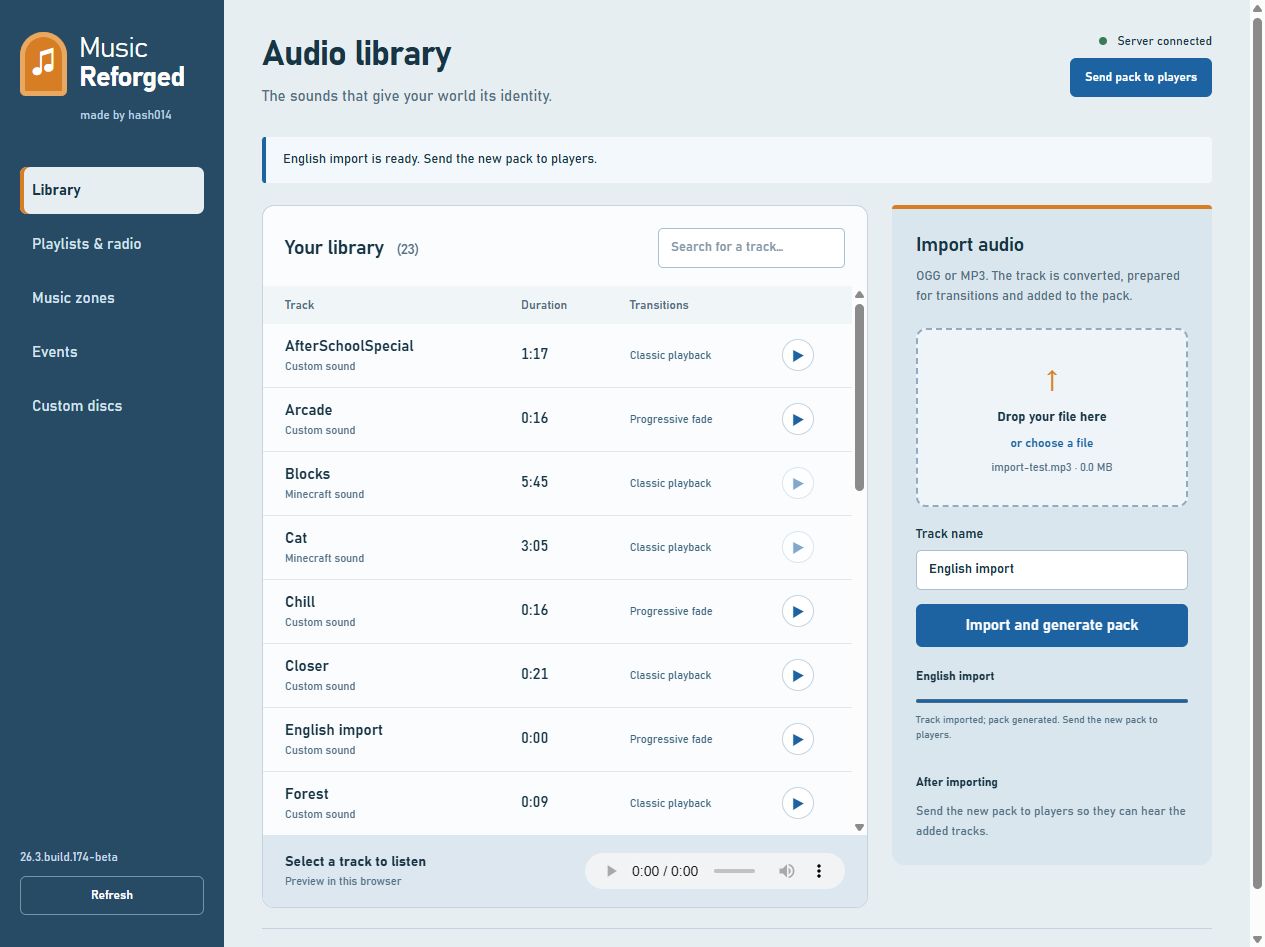Image resolution: width=1265 pixels, height=947 pixels.
Task: Play the Cat track preview
Action: (x=797, y=547)
